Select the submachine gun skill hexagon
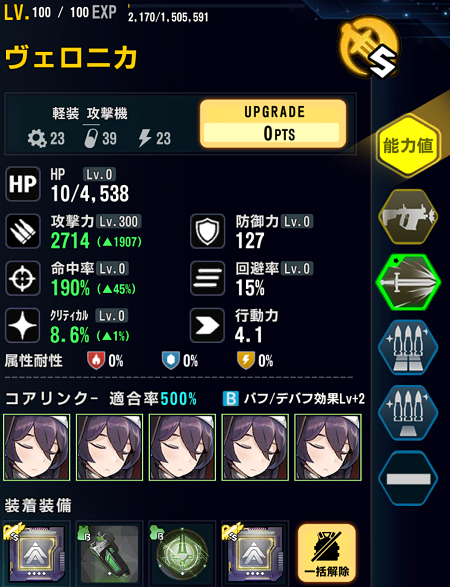Screen dimensions: 450x587 408,216
